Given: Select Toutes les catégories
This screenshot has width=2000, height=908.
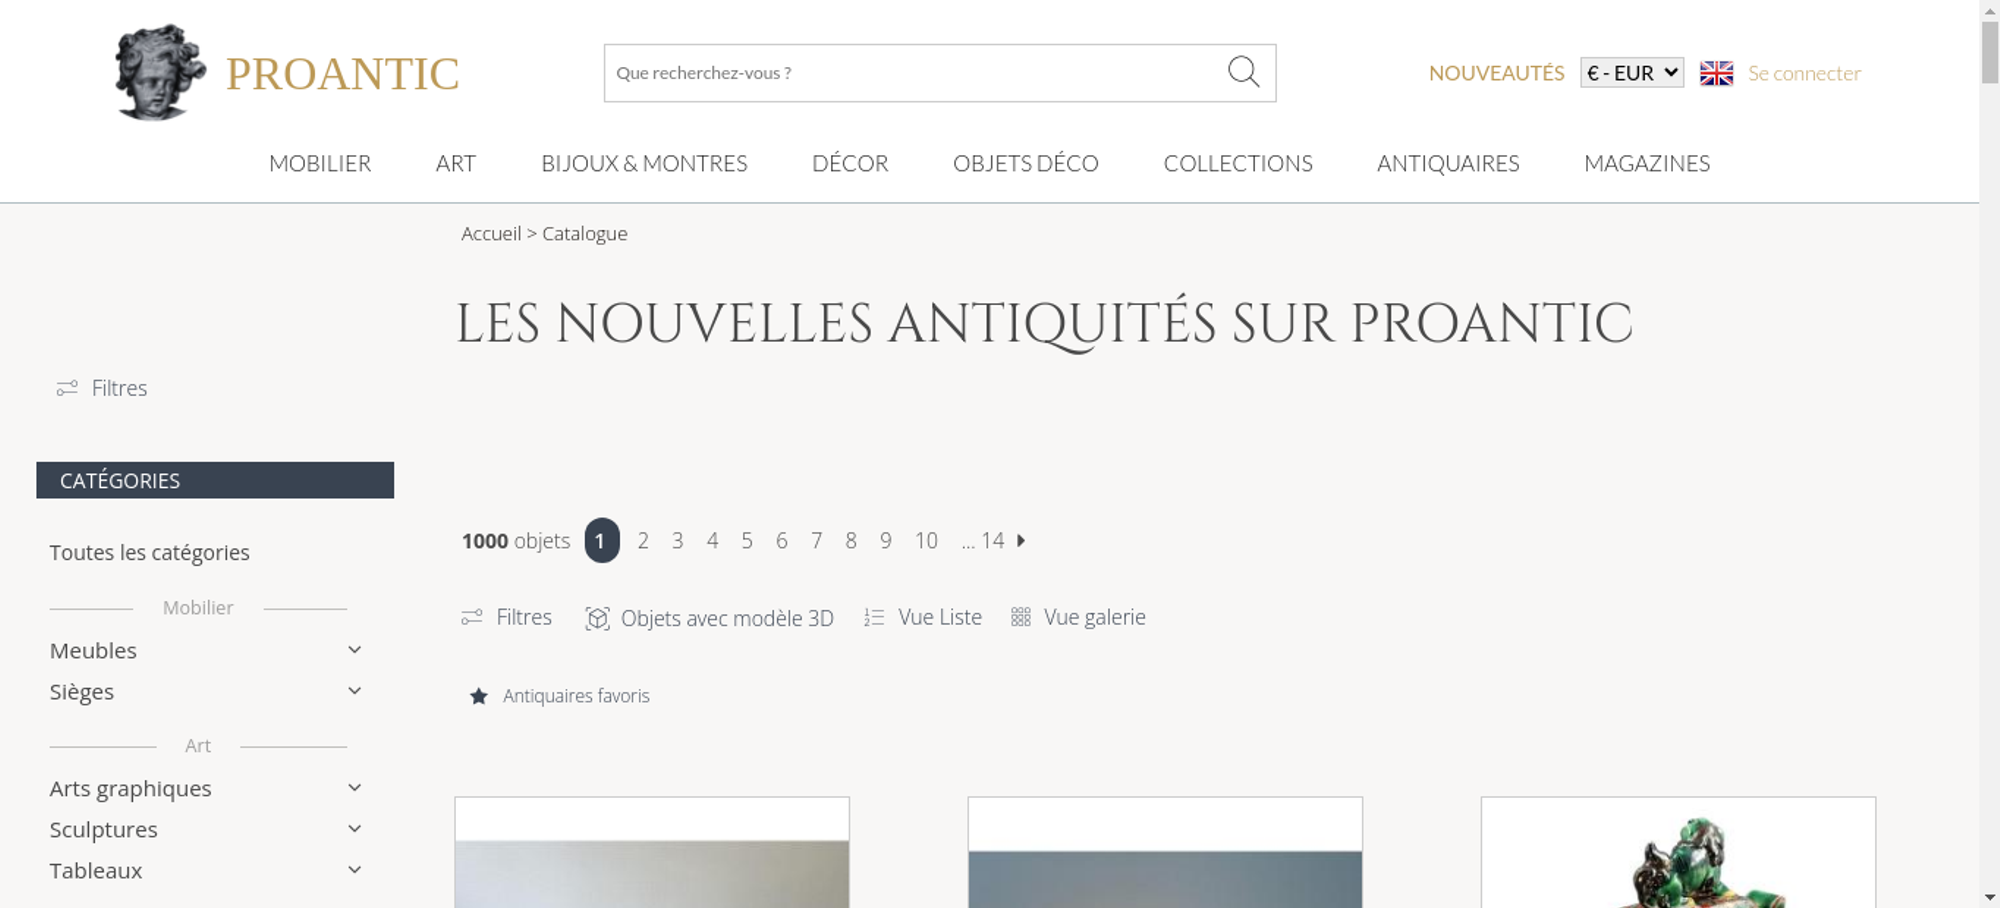Looking at the screenshot, I should pyautogui.click(x=149, y=552).
